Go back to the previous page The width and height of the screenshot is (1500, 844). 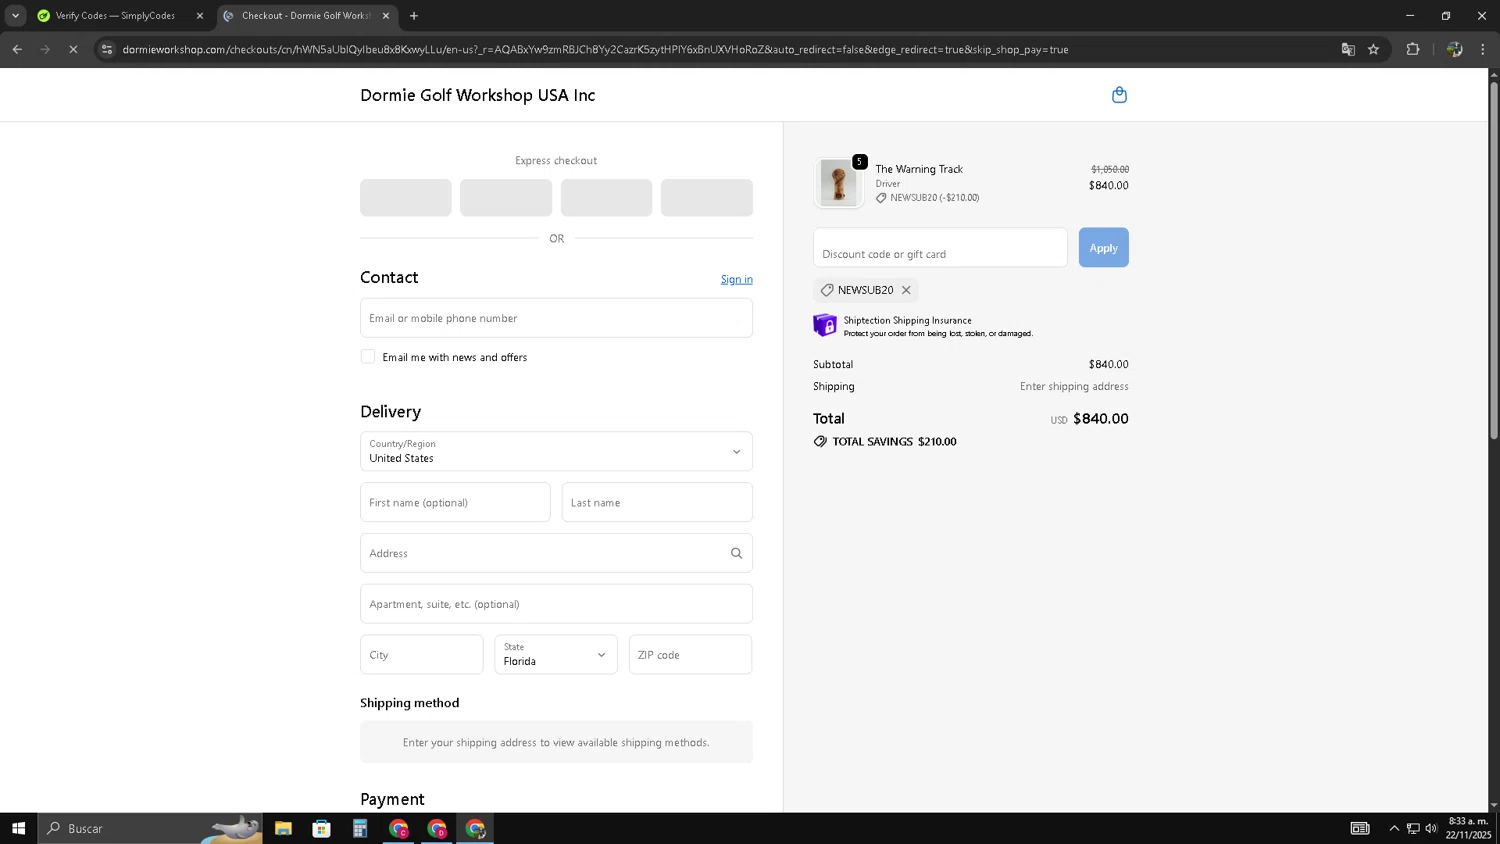pyautogui.click(x=17, y=49)
